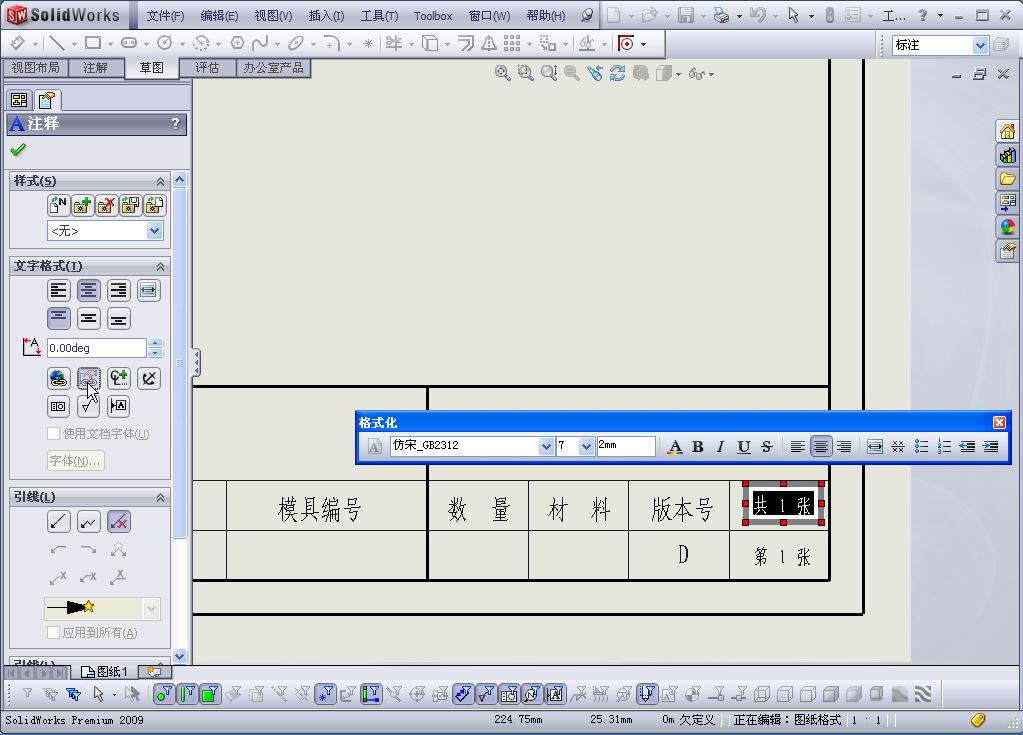Toggle Underline in the 格式化 toolbar

tap(744, 447)
